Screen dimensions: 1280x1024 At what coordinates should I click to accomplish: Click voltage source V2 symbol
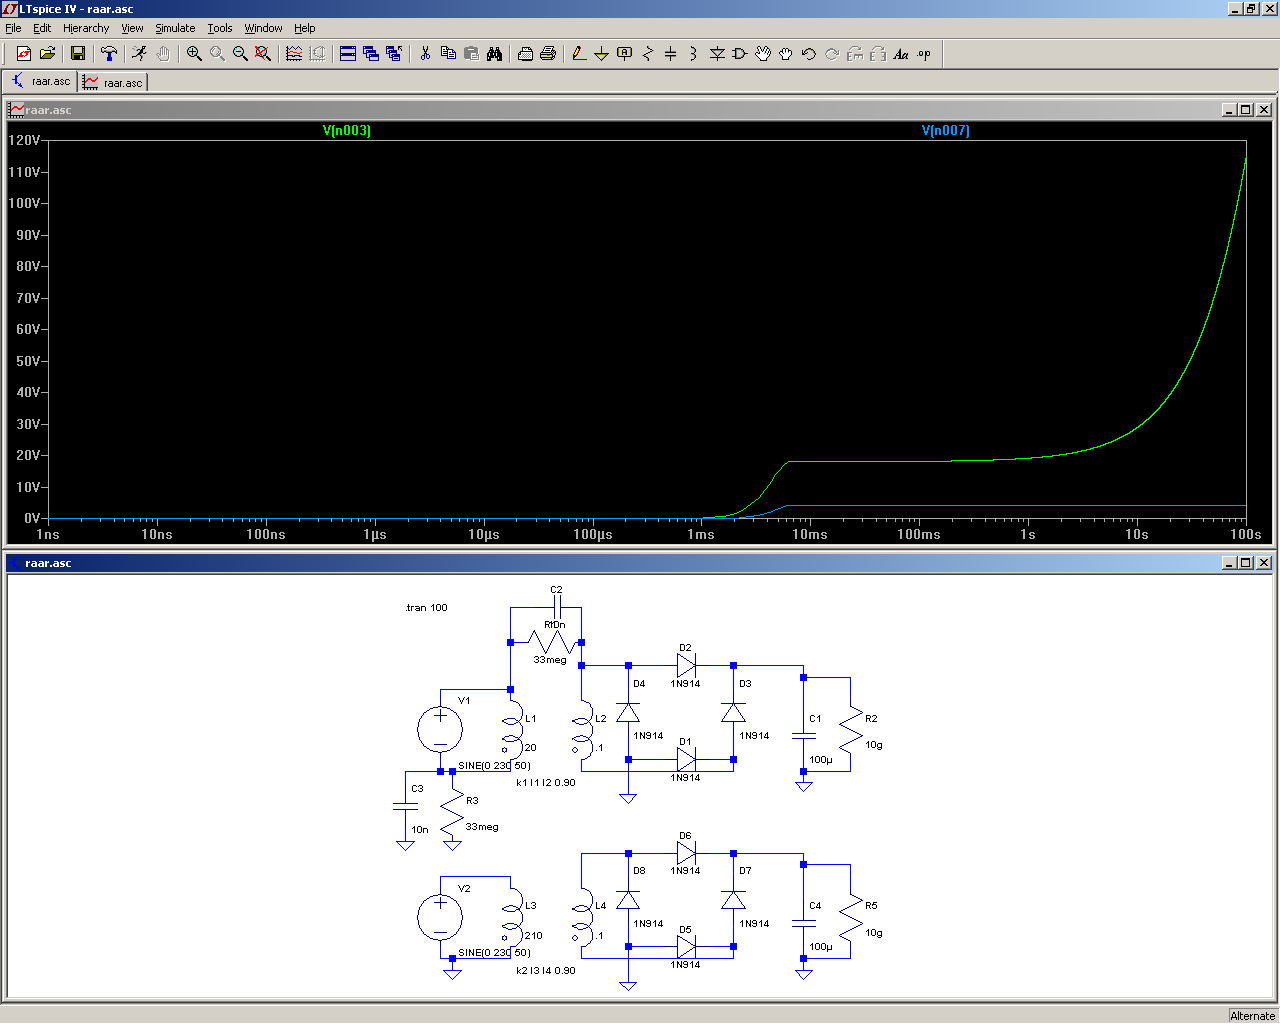[440, 917]
